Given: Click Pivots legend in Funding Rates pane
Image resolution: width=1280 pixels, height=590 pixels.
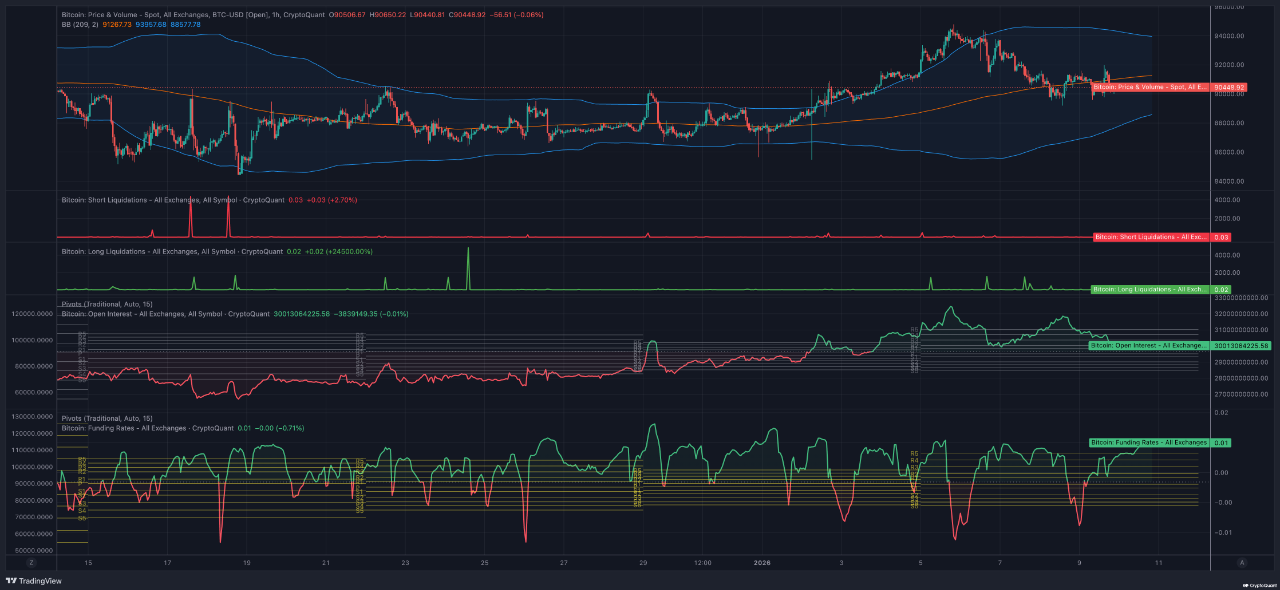Looking at the screenshot, I should pos(100,418).
